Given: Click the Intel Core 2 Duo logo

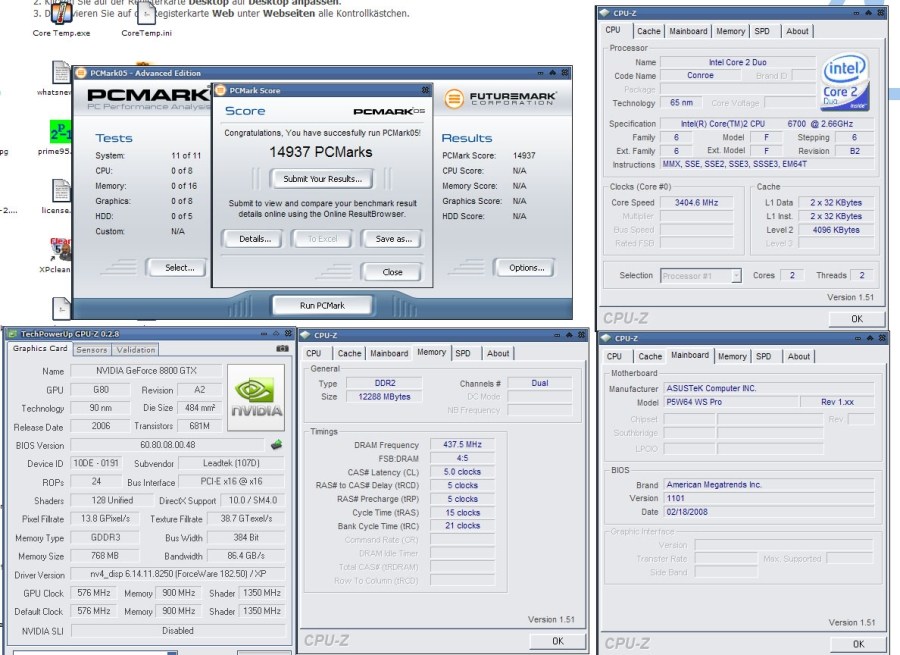Looking at the screenshot, I should coord(845,82).
